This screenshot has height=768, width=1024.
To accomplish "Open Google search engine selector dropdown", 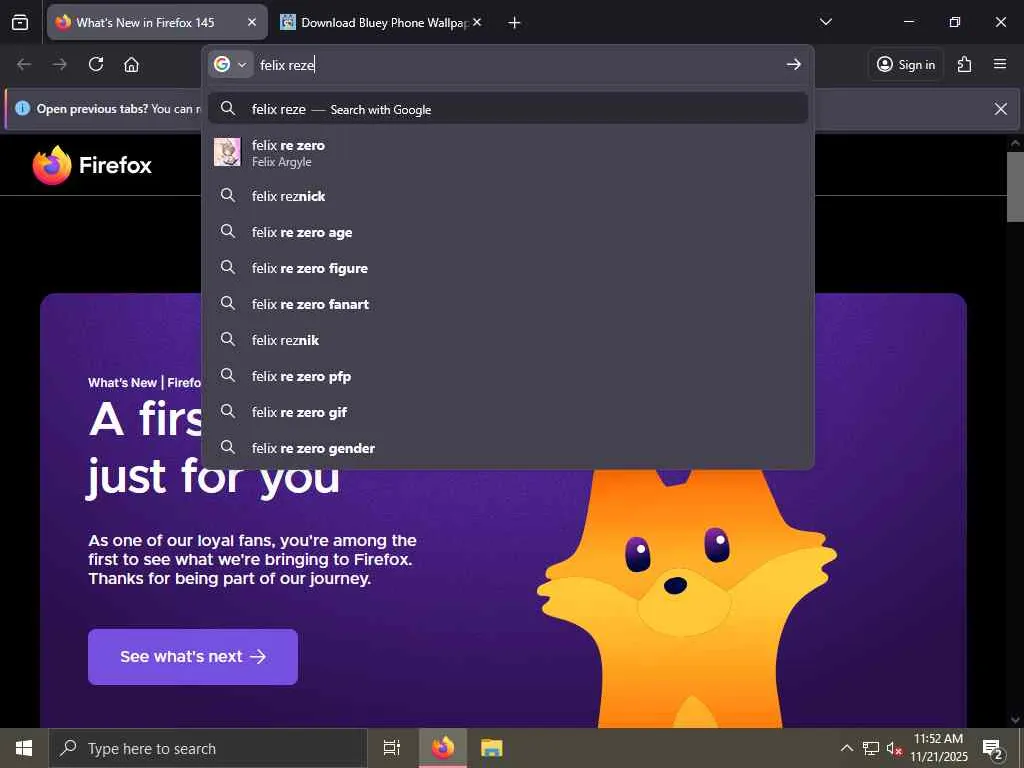I will click(231, 65).
